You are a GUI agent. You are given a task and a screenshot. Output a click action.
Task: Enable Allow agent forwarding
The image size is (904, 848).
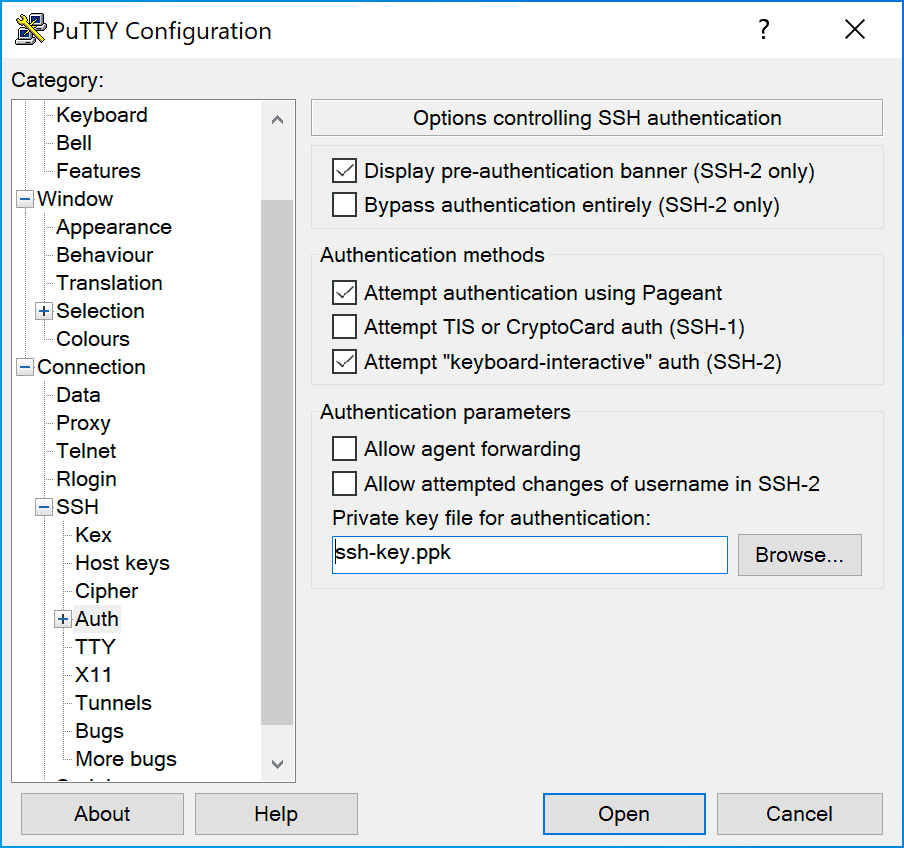coord(344,448)
